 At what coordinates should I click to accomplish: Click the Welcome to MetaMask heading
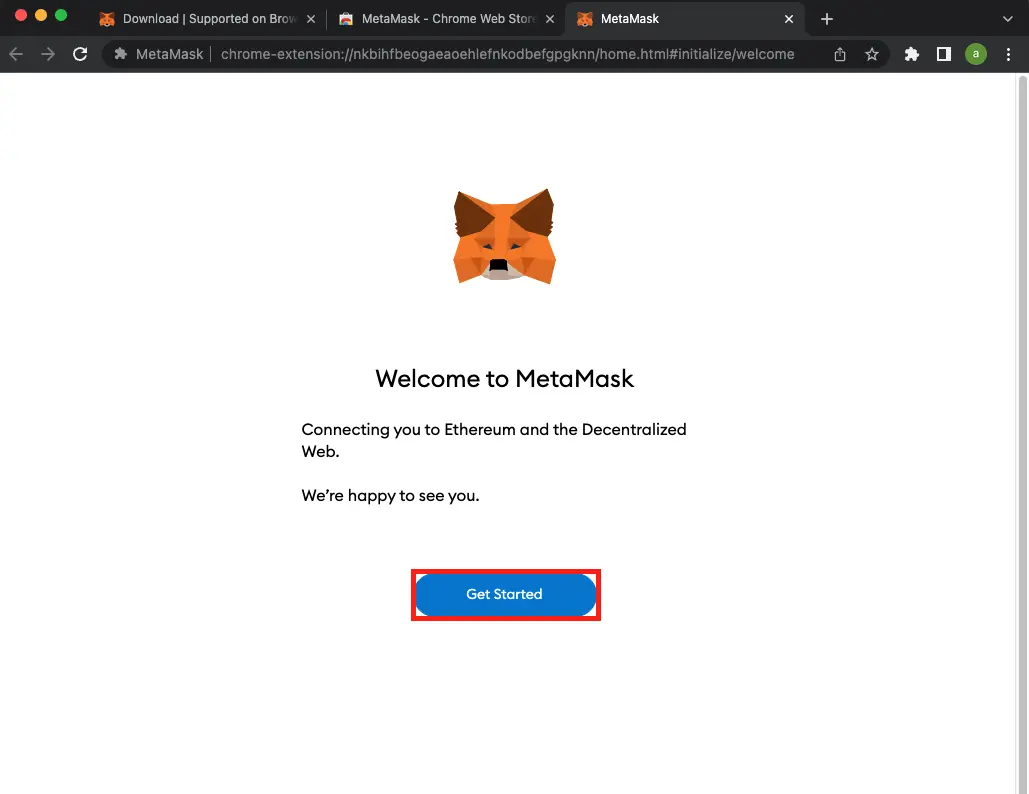click(x=504, y=379)
